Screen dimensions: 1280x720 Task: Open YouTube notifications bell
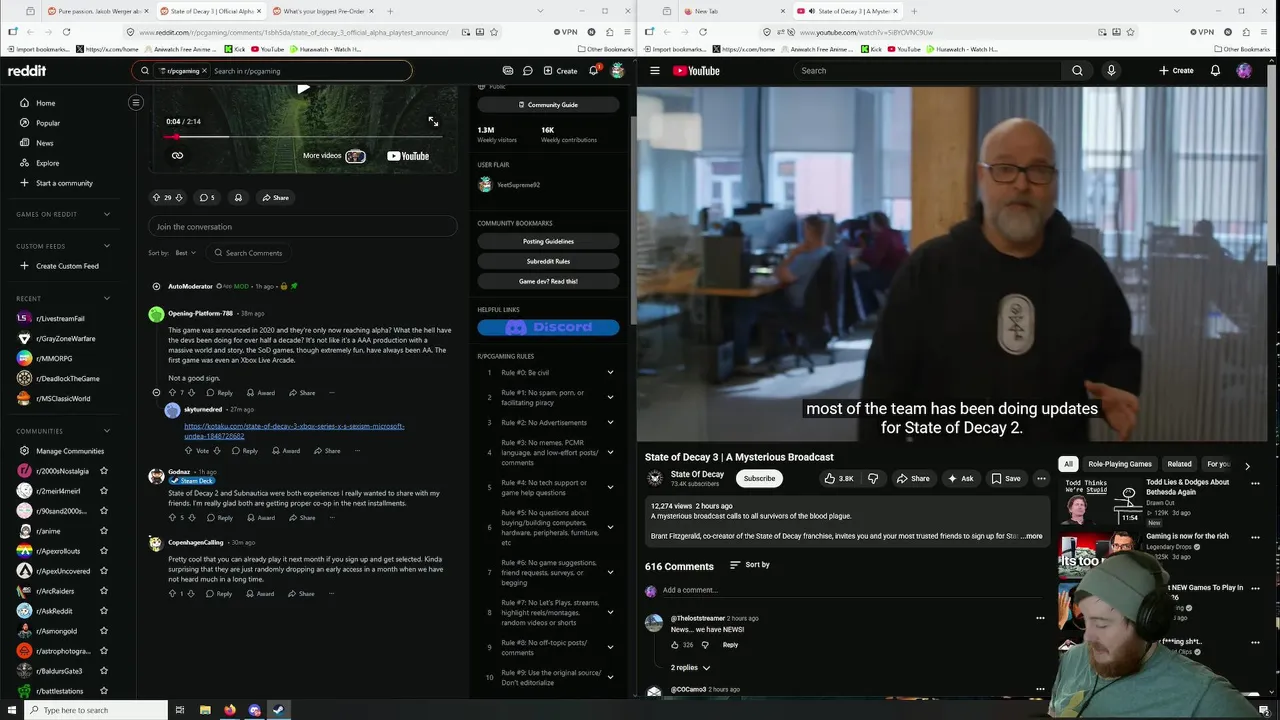[1215, 71]
